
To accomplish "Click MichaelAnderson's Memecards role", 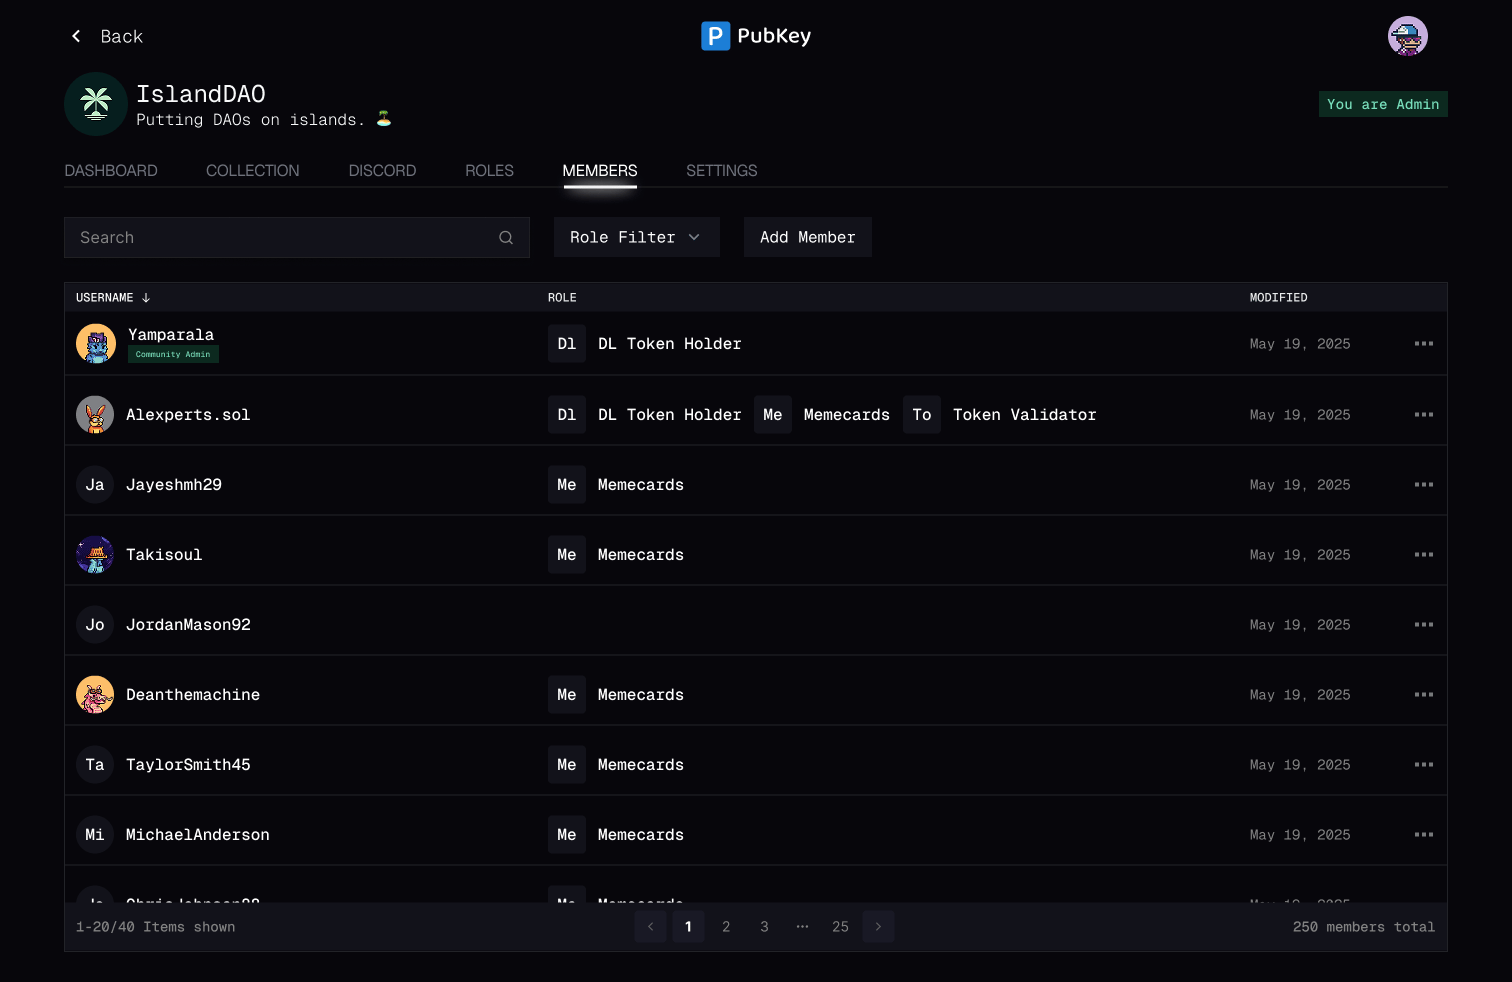I will click(616, 835).
